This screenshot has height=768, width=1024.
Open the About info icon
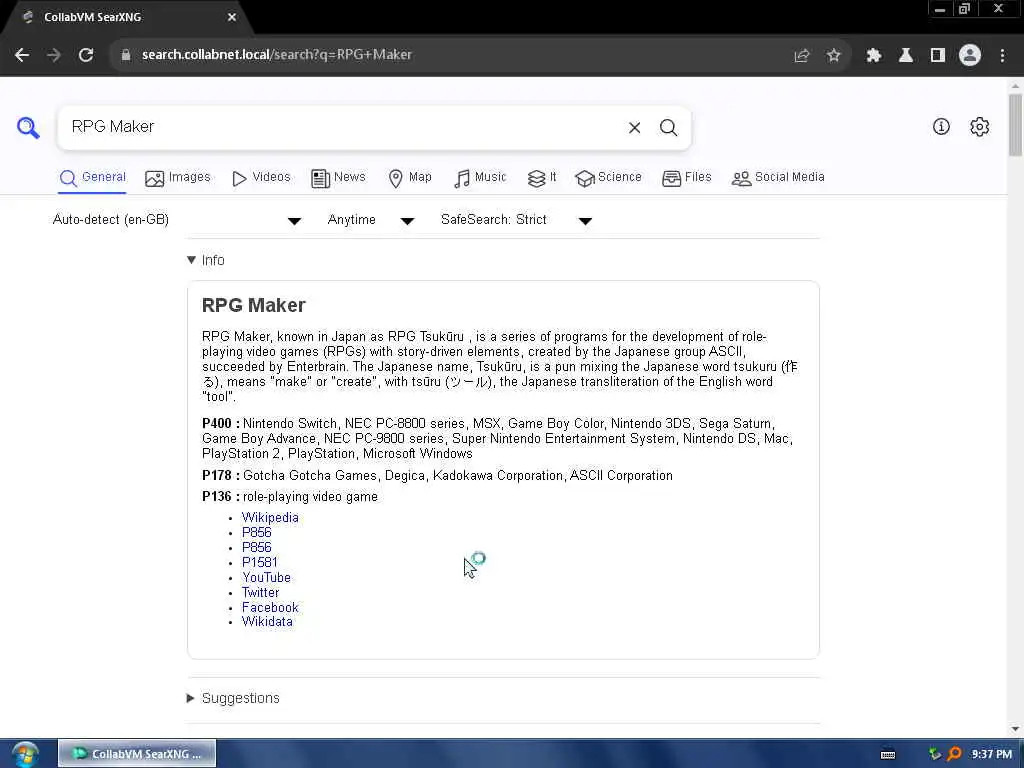tap(941, 127)
